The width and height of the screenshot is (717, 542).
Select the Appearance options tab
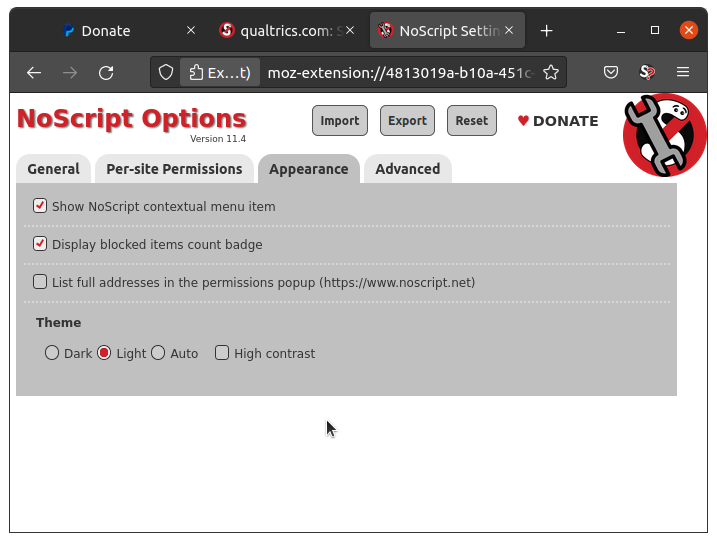(x=309, y=169)
